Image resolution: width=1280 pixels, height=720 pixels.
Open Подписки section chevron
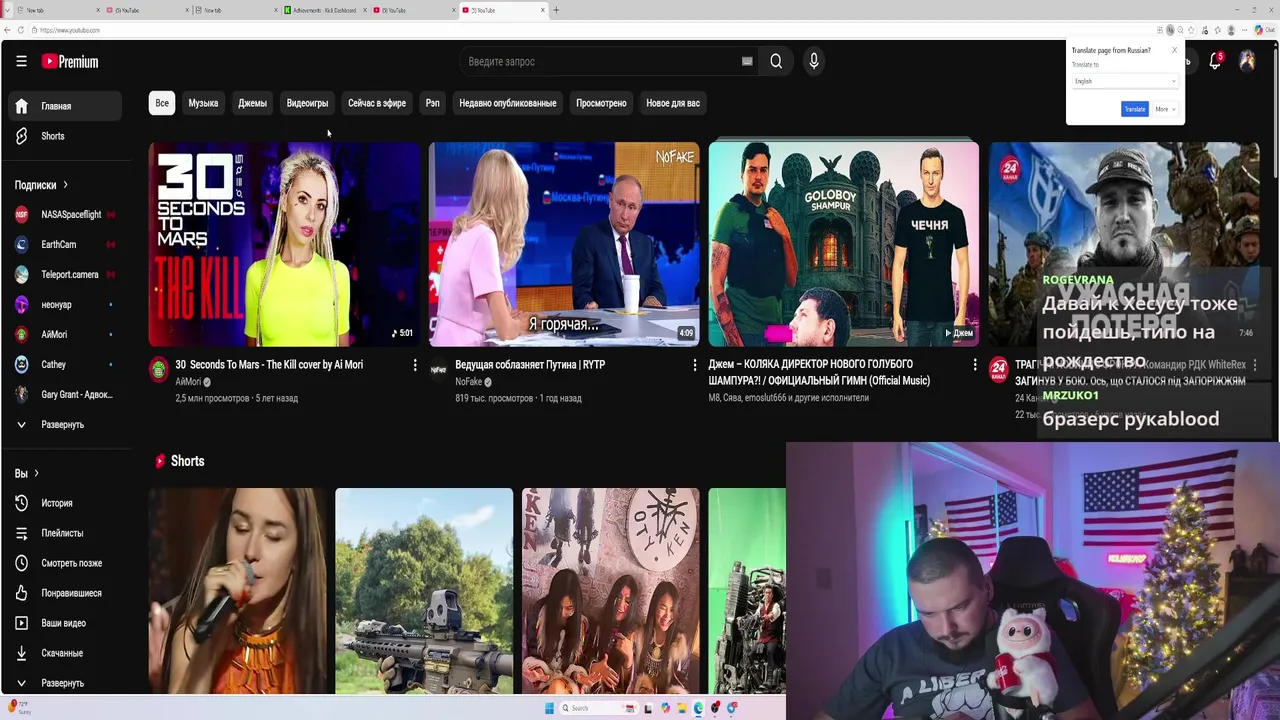click(65, 185)
